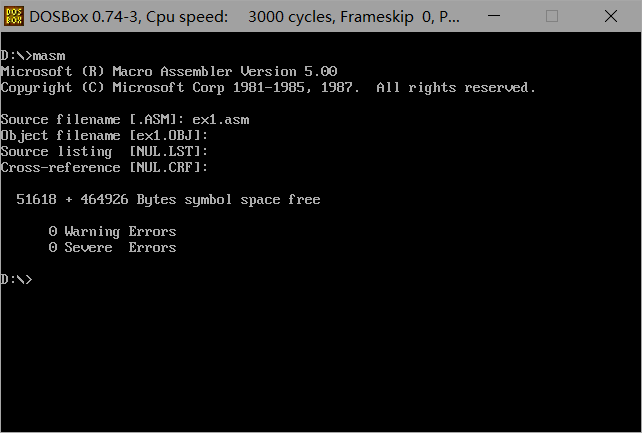Click the number 464926 in output
The image size is (642, 433).
coord(104,199)
